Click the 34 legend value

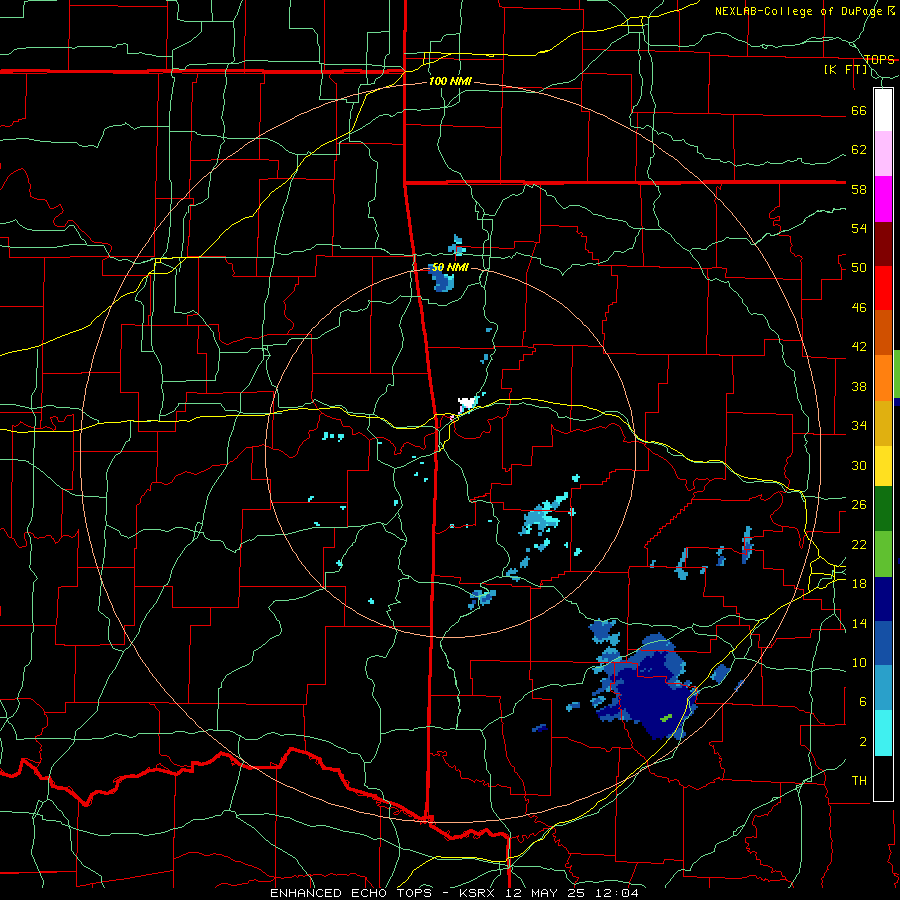click(x=859, y=425)
